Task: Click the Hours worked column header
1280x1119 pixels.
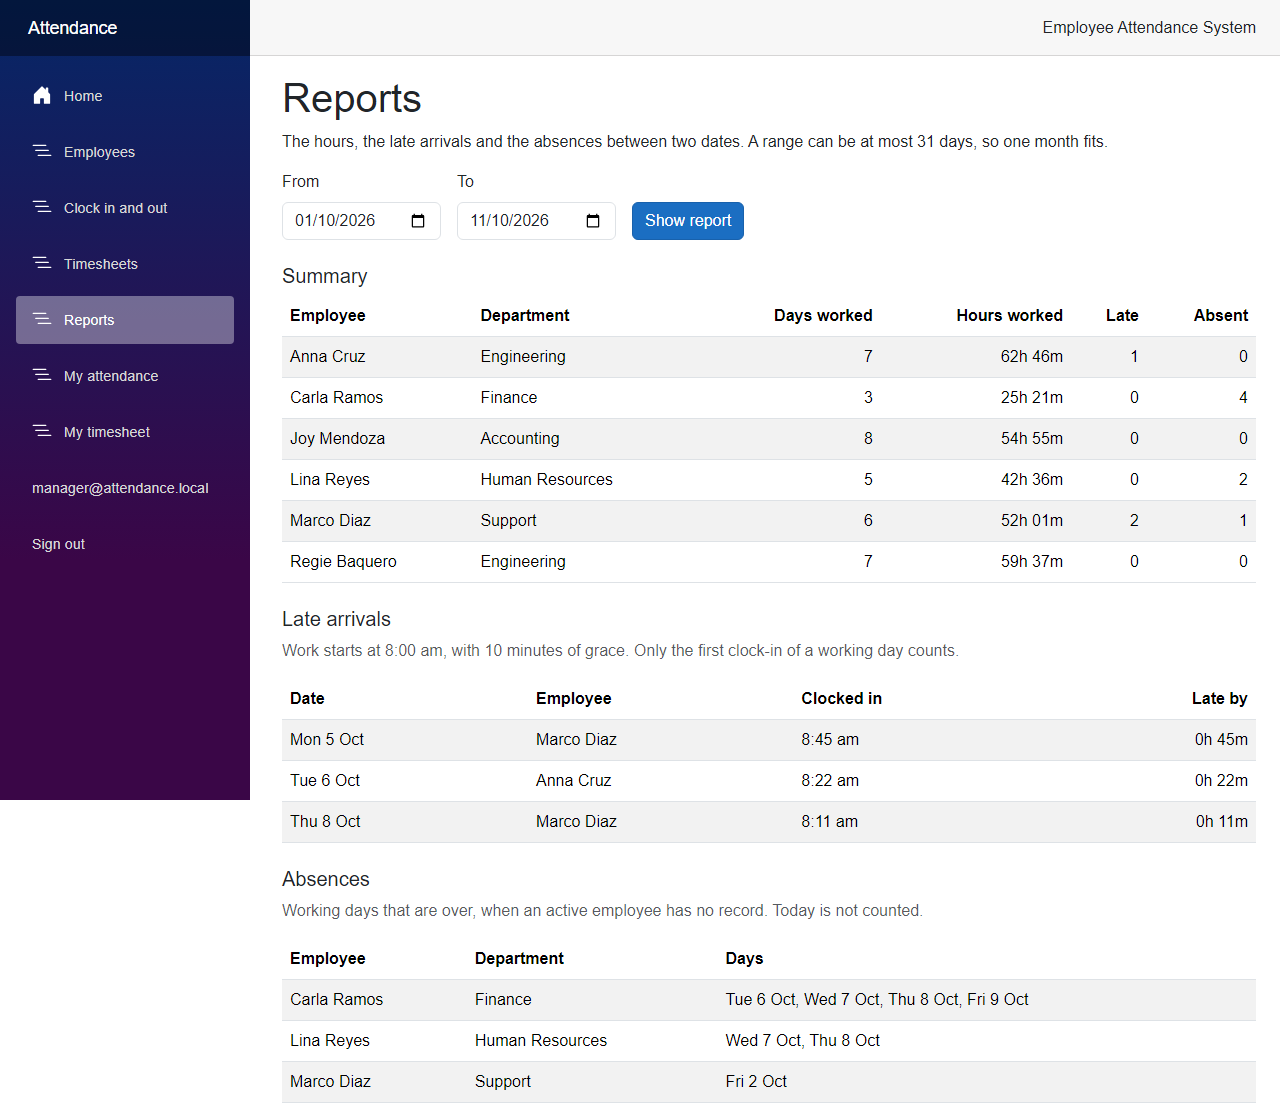Action: (x=1010, y=315)
